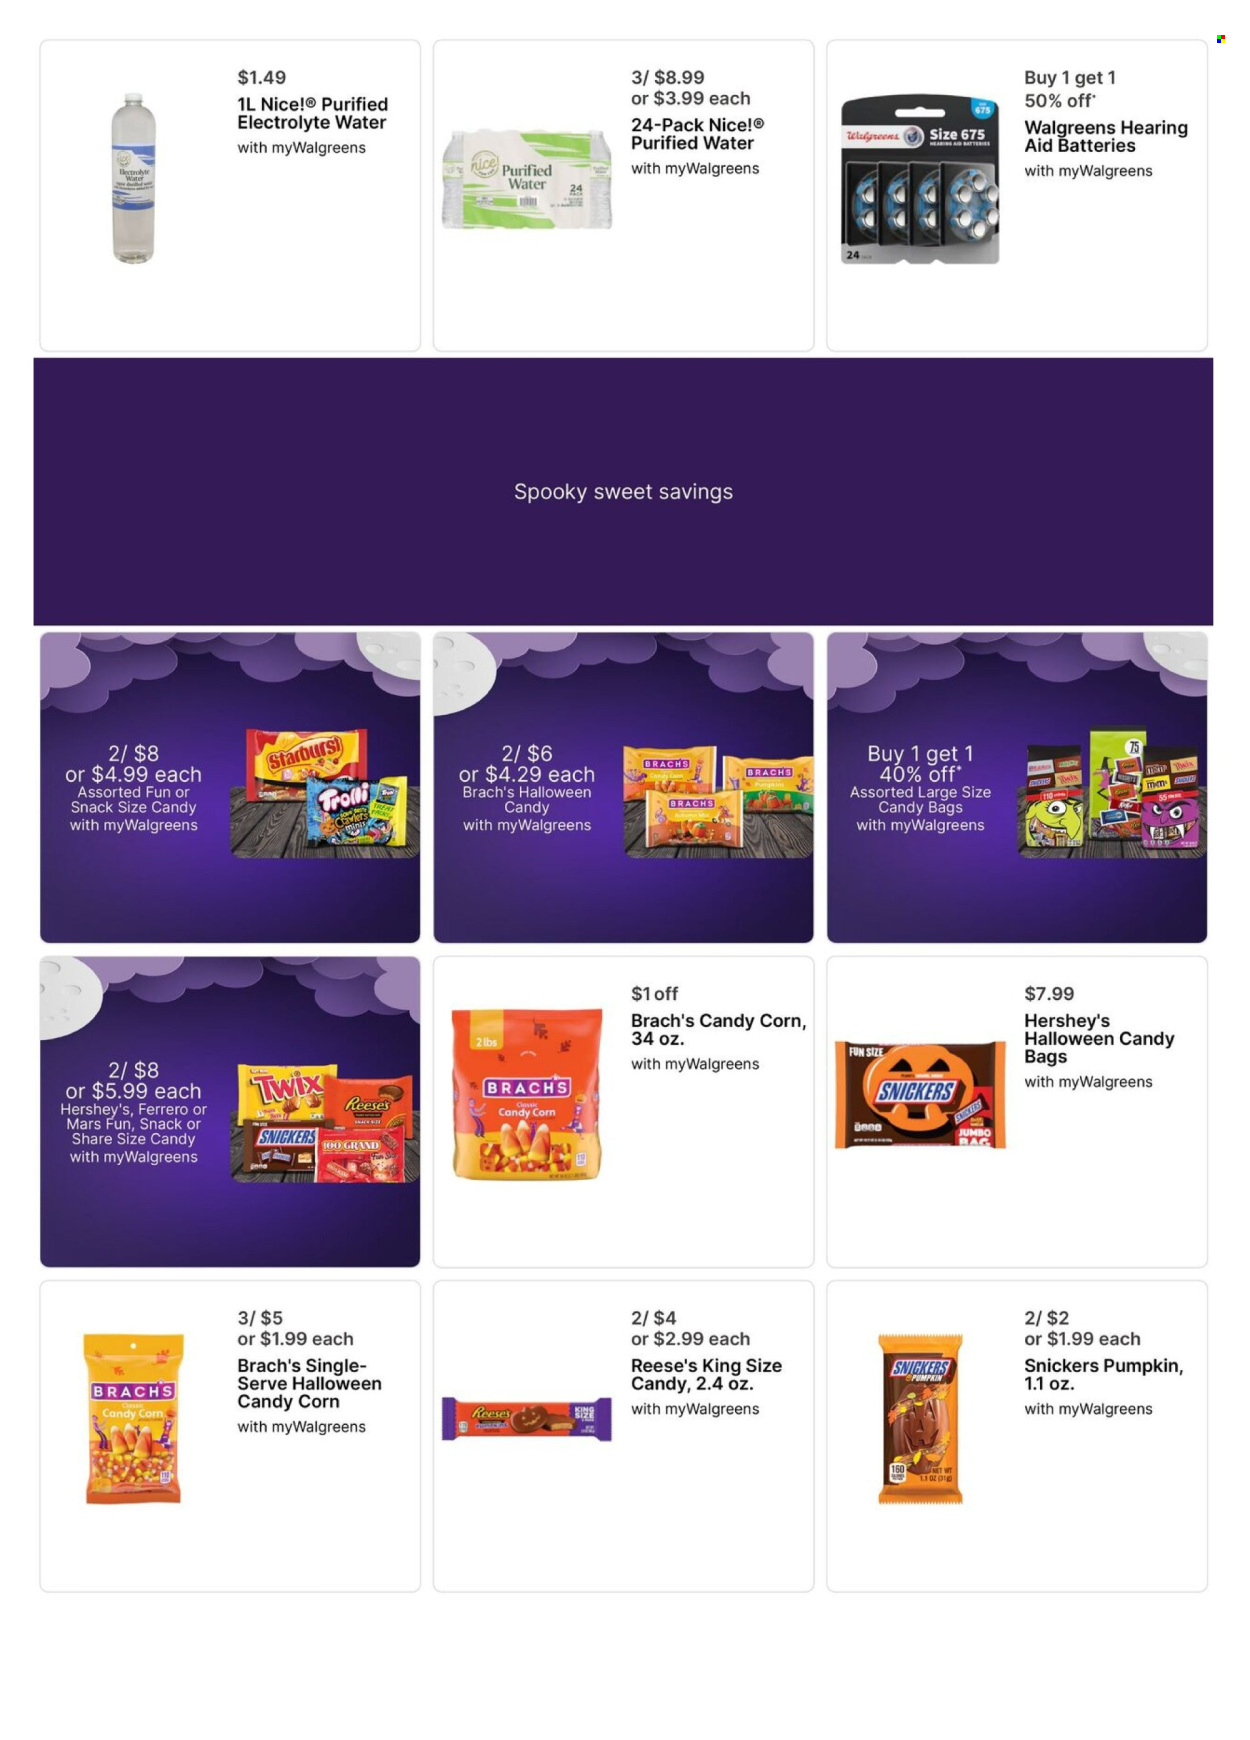
Task: Click the Reese's King Size Candy title
Action: (706, 1374)
